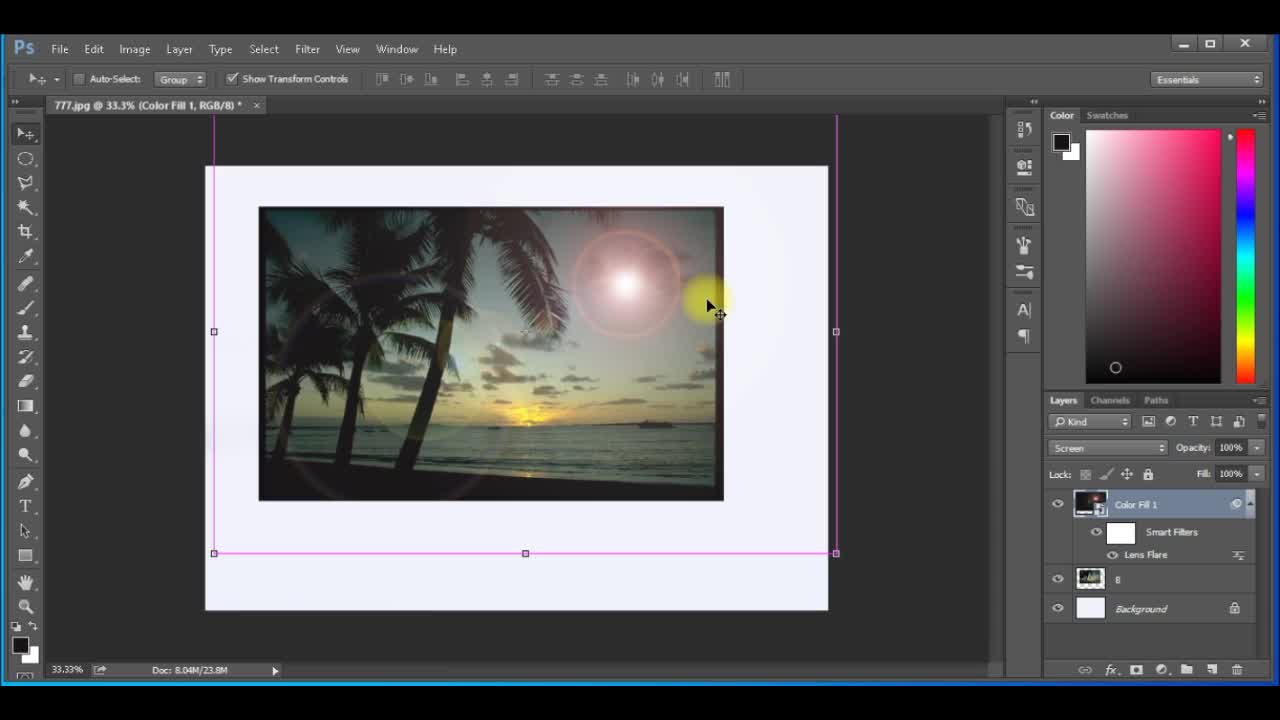Select the Magic Wand tool
This screenshot has height=720, width=1280.
coord(25,207)
